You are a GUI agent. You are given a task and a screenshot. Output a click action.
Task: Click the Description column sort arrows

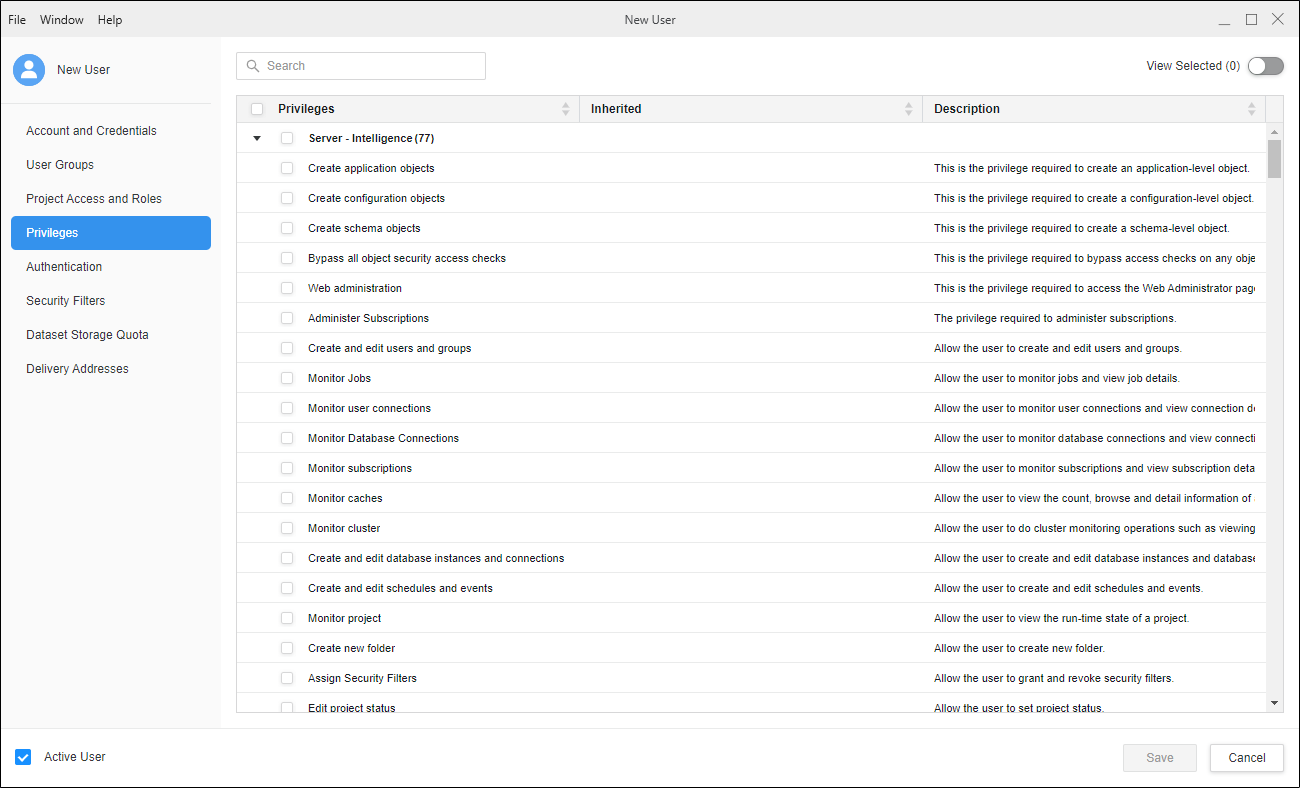tap(1252, 109)
